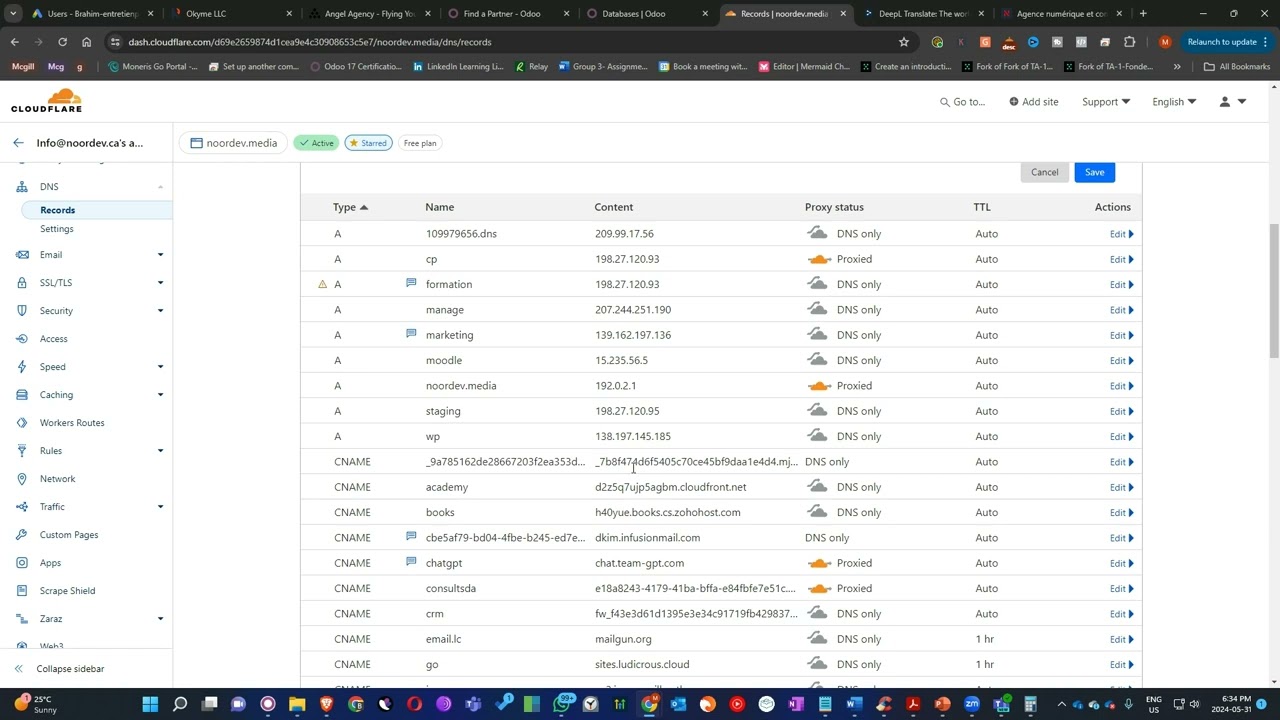Toggle proxy cloud on chatgpt record
The width and height of the screenshot is (1280, 720).
pyautogui.click(x=819, y=563)
